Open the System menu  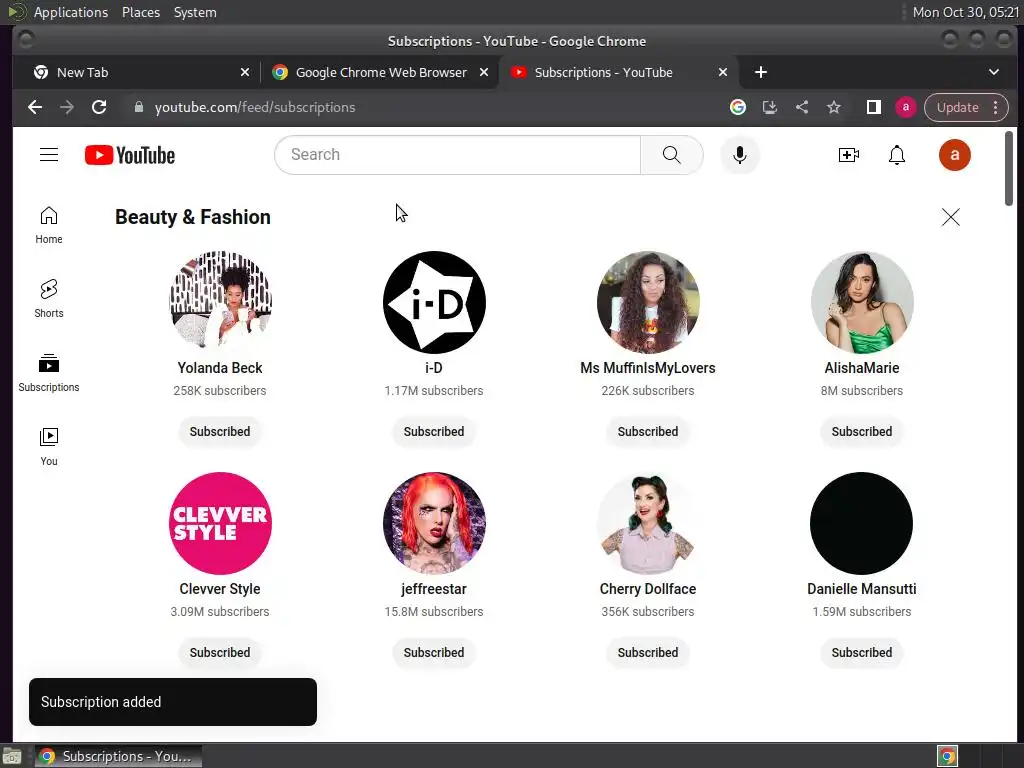(x=195, y=12)
